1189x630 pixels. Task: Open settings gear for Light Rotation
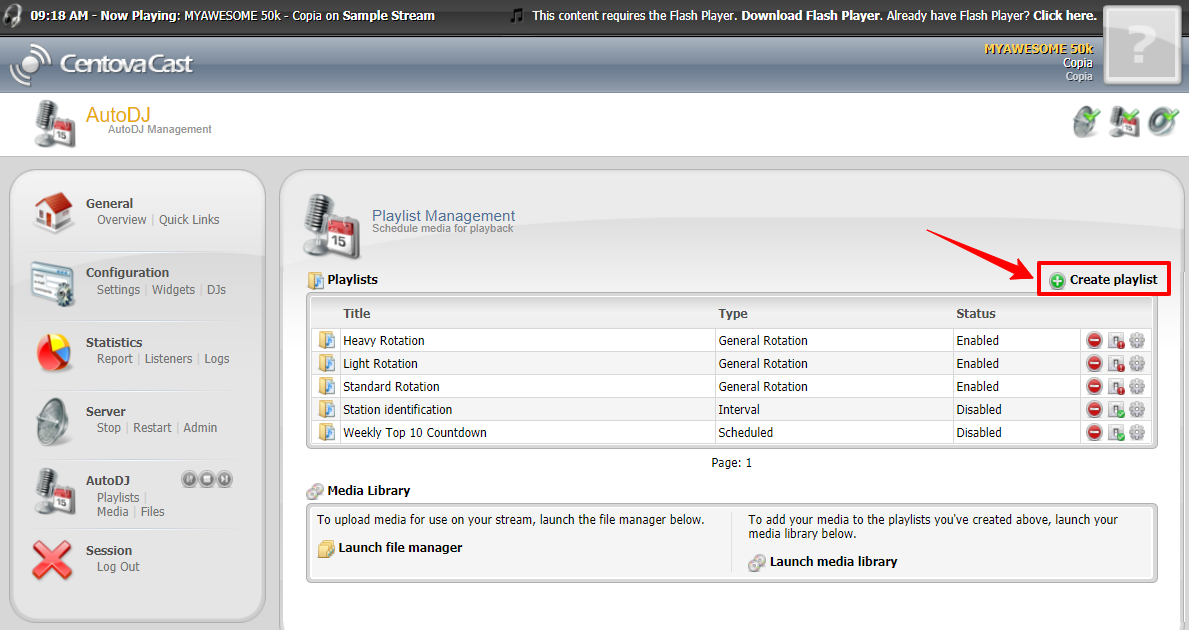click(x=1137, y=364)
